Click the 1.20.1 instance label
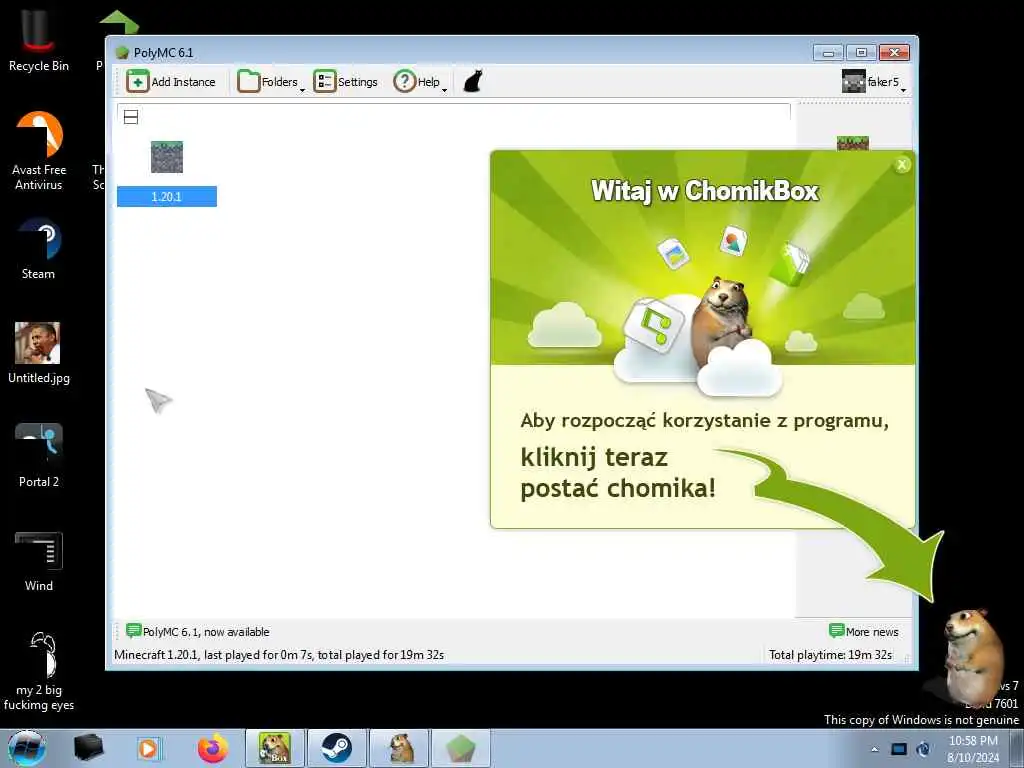 167,197
